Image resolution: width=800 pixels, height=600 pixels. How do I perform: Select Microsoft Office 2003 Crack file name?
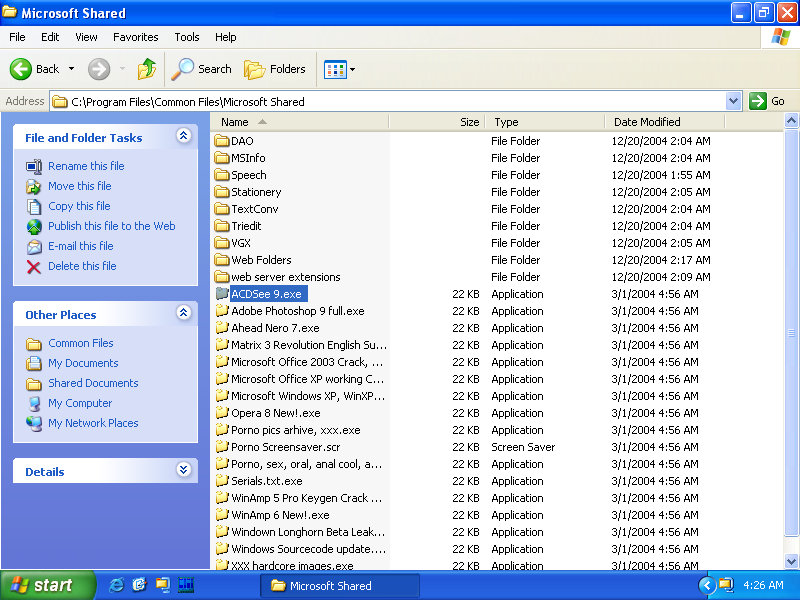(x=307, y=362)
